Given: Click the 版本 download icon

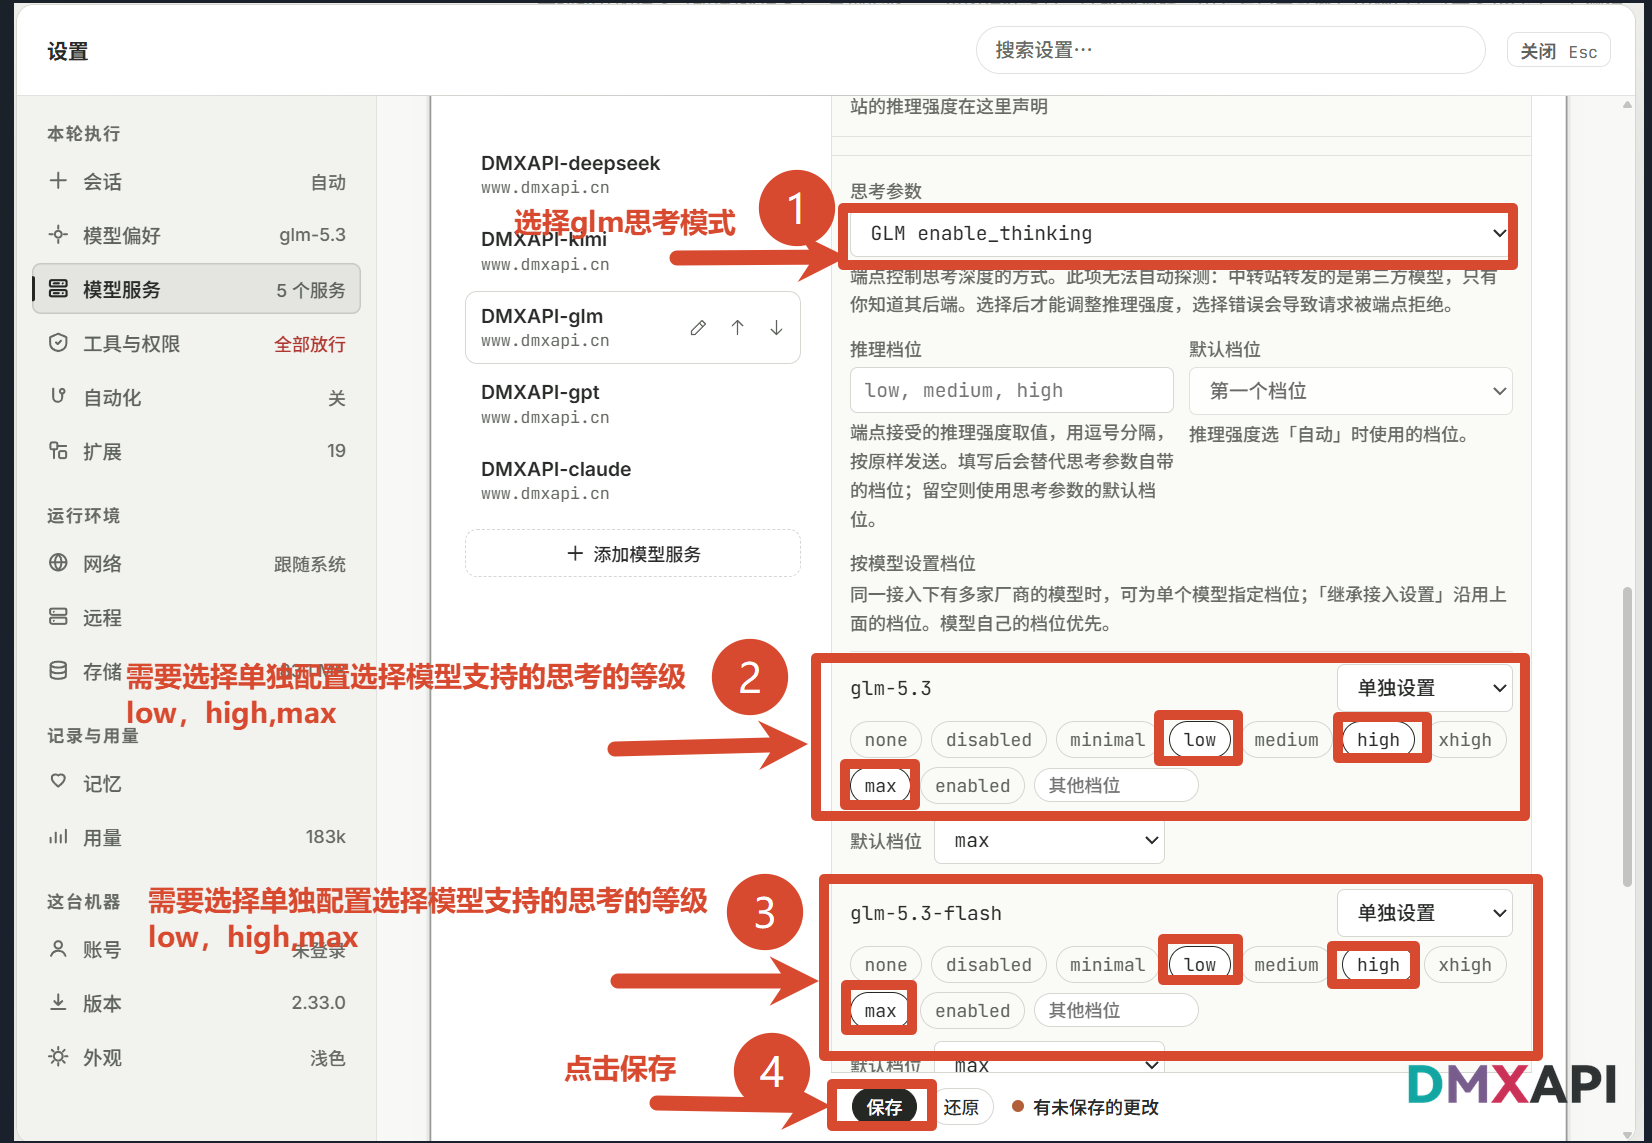Looking at the screenshot, I should click(58, 1002).
